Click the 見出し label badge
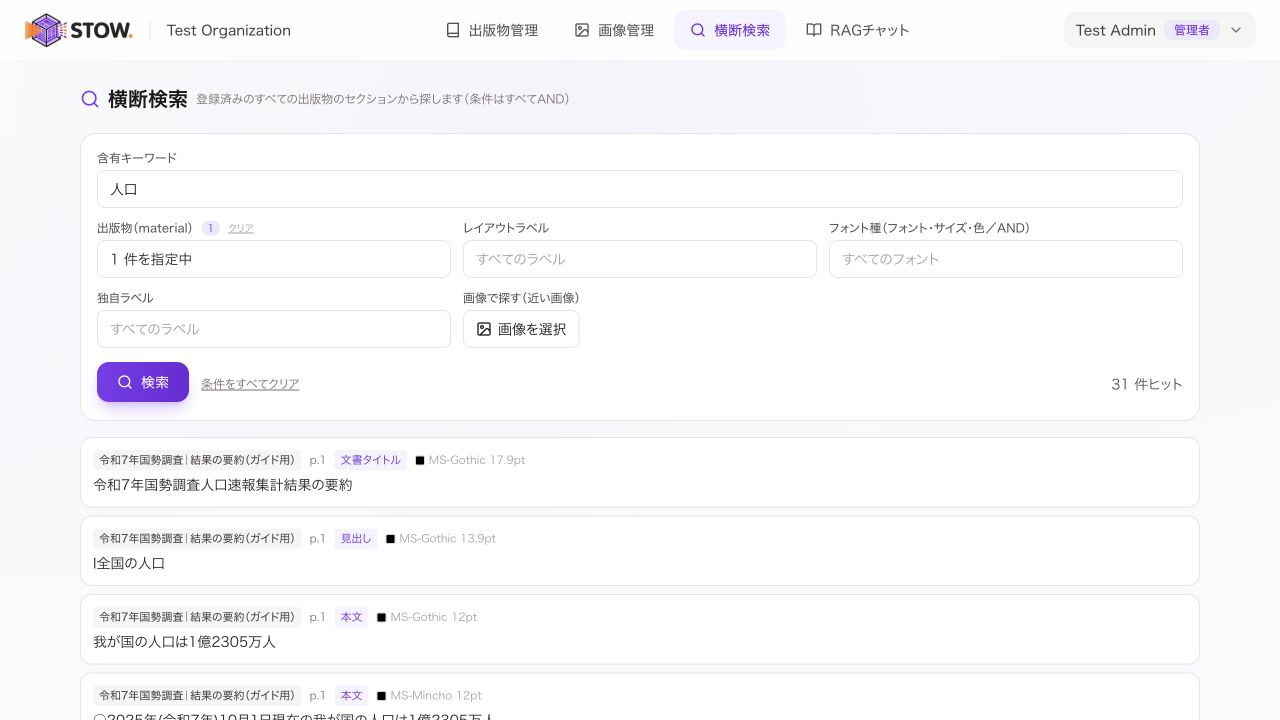The height and width of the screenshot is (720, 1280). (356, 538)
